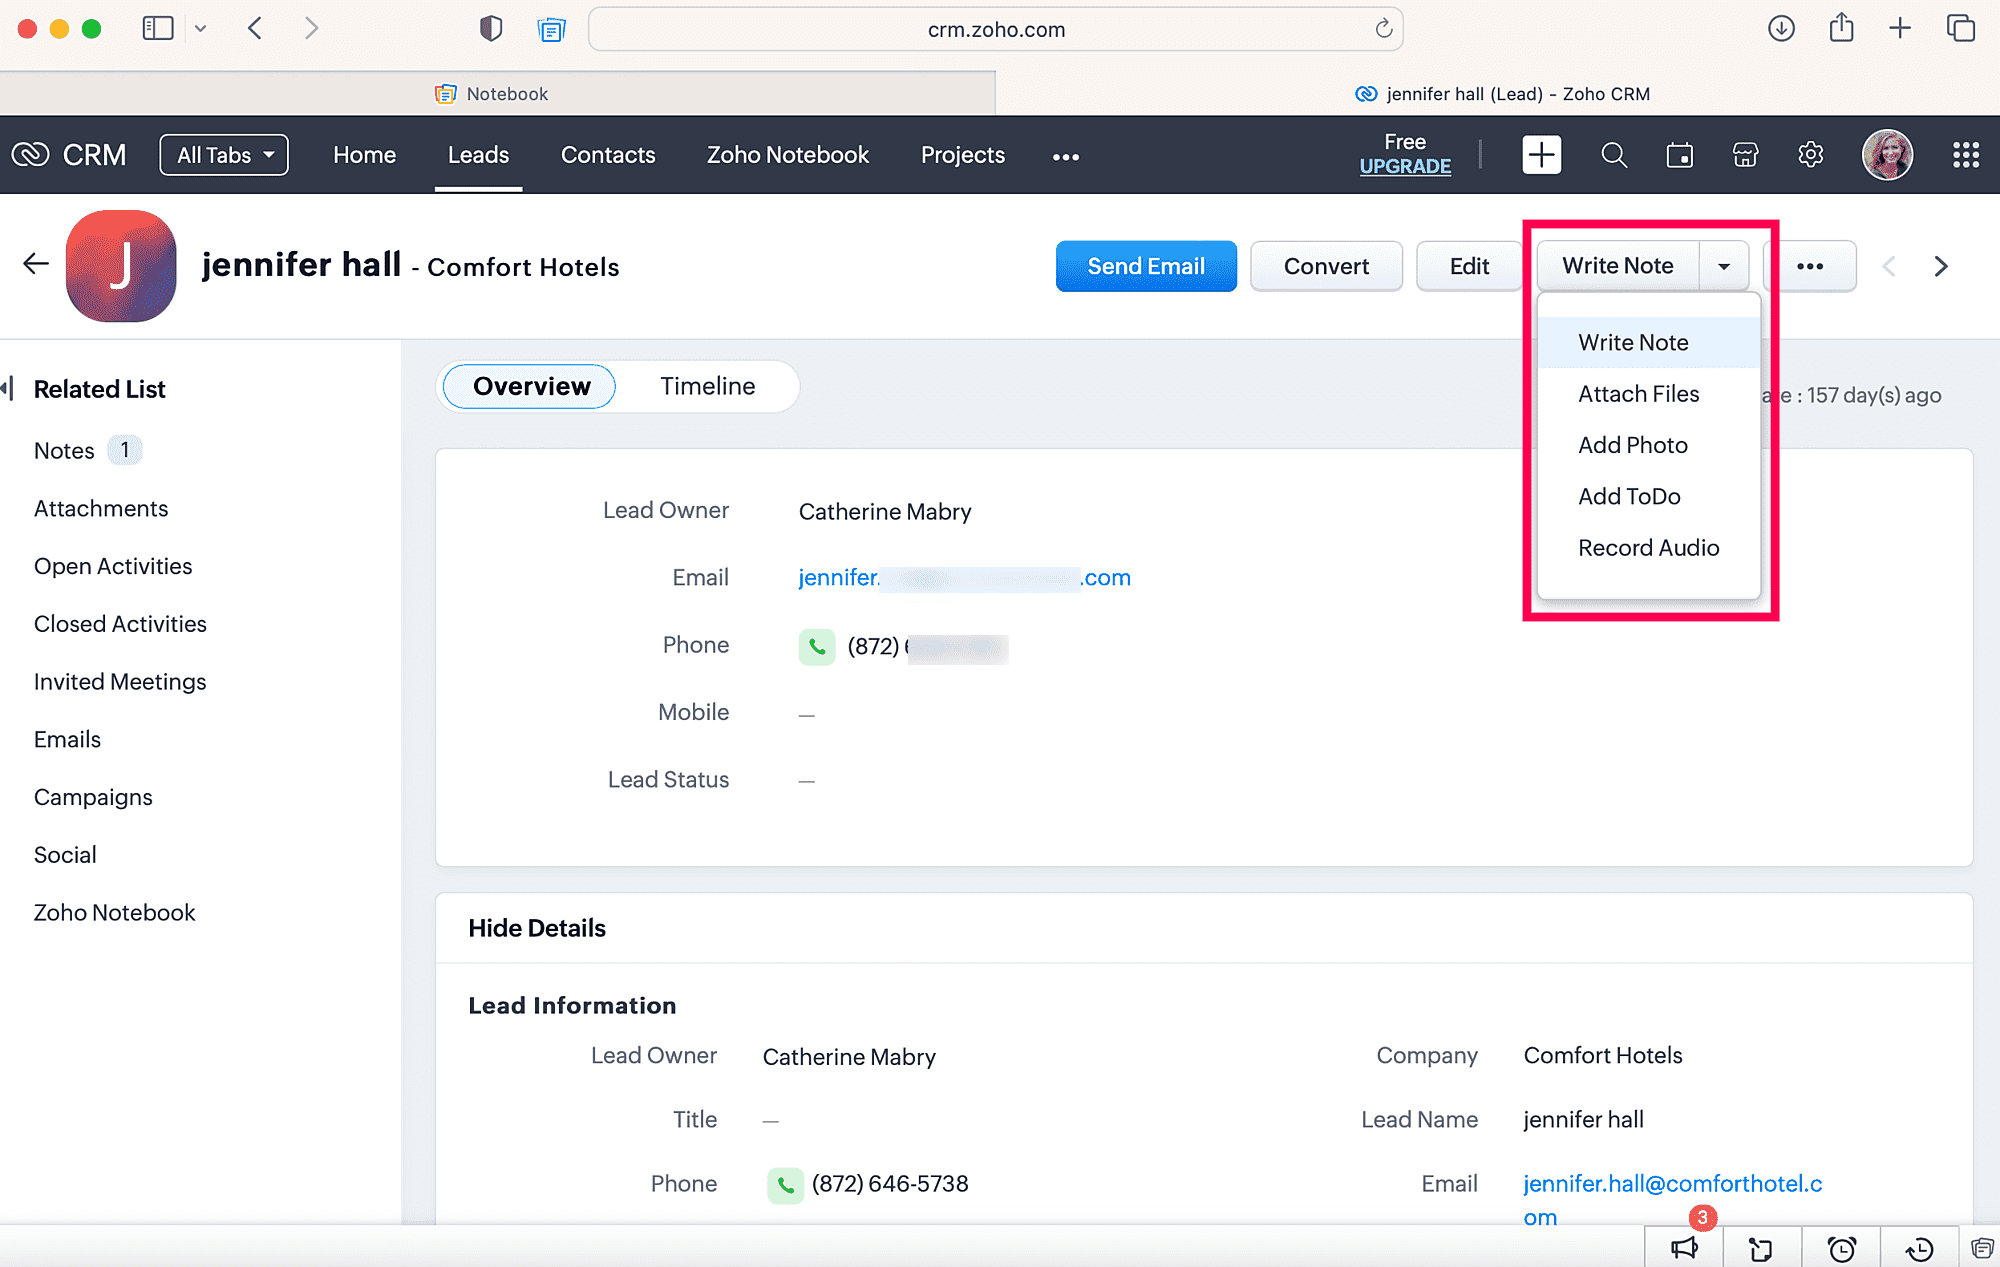
Task: Click the UPGRADE link
Action: tap(1404, 167)
